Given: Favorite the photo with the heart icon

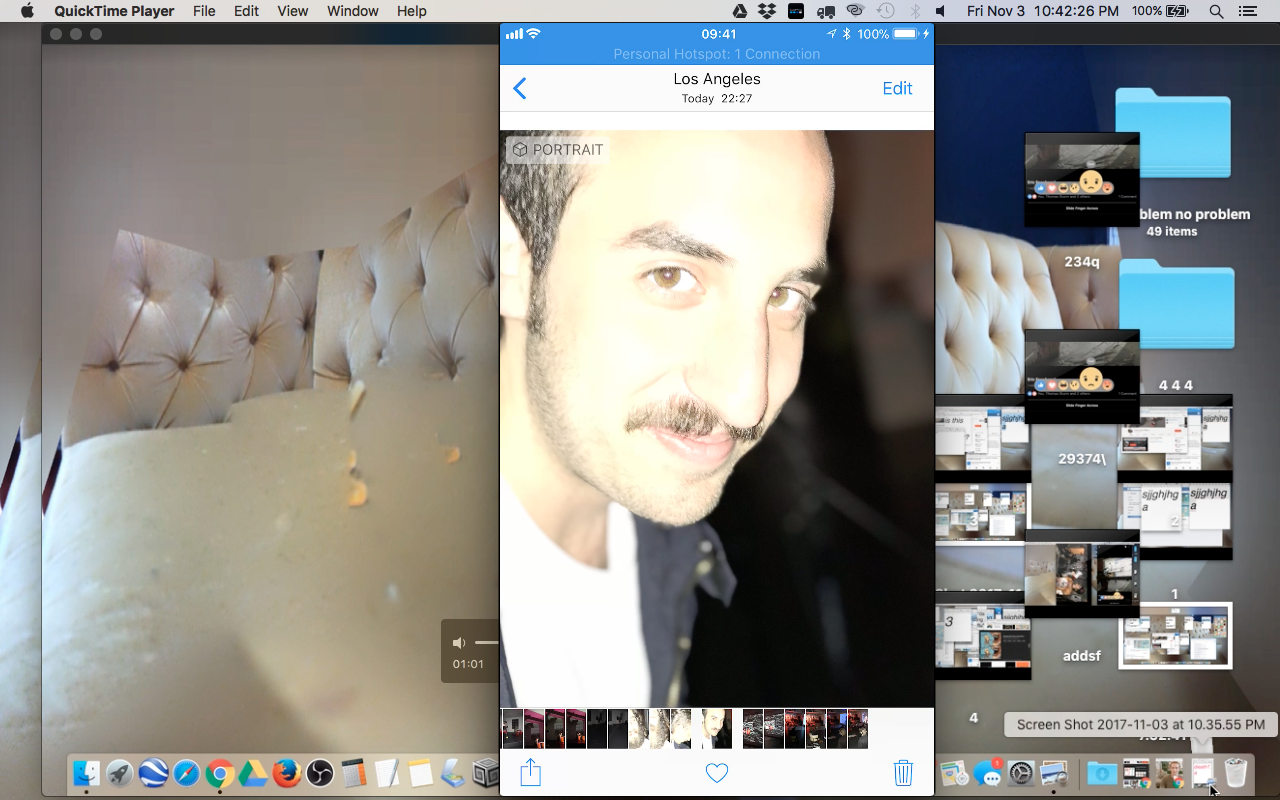Looking at the screenshot, I should (x=716, y=772).
